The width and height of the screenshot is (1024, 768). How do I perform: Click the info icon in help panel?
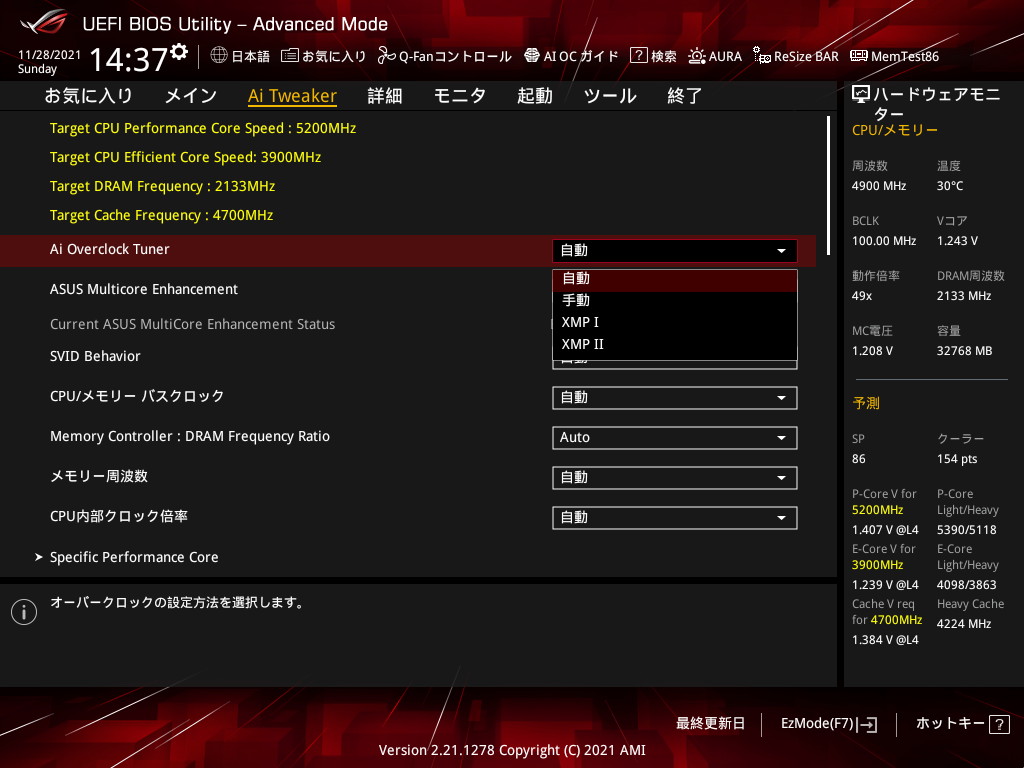pyautogui.click(x=24, y=612)
